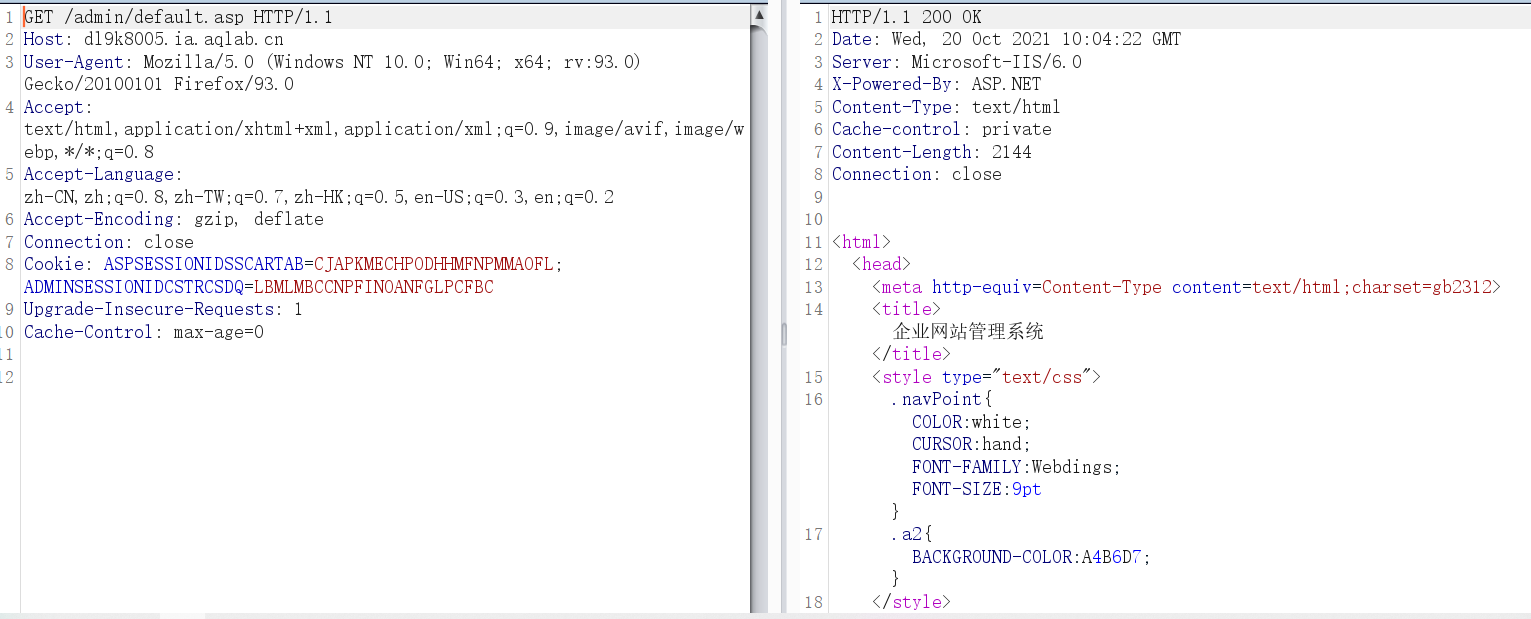Viewport: 1531px width, 619px height.
Task: Click the request pane vertical scrollbar thumb
Action: coord(759,318)
